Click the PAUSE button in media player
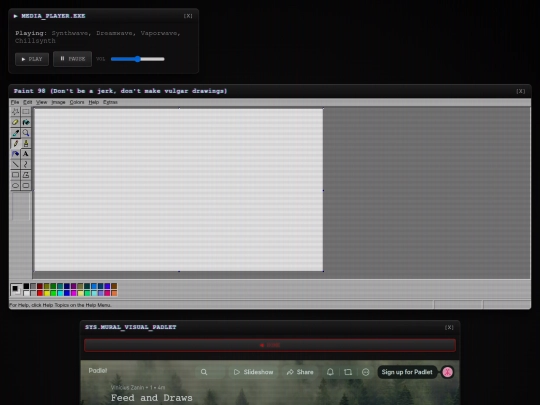The height and width of the screenshot is (405, 540). coord(72,59)
